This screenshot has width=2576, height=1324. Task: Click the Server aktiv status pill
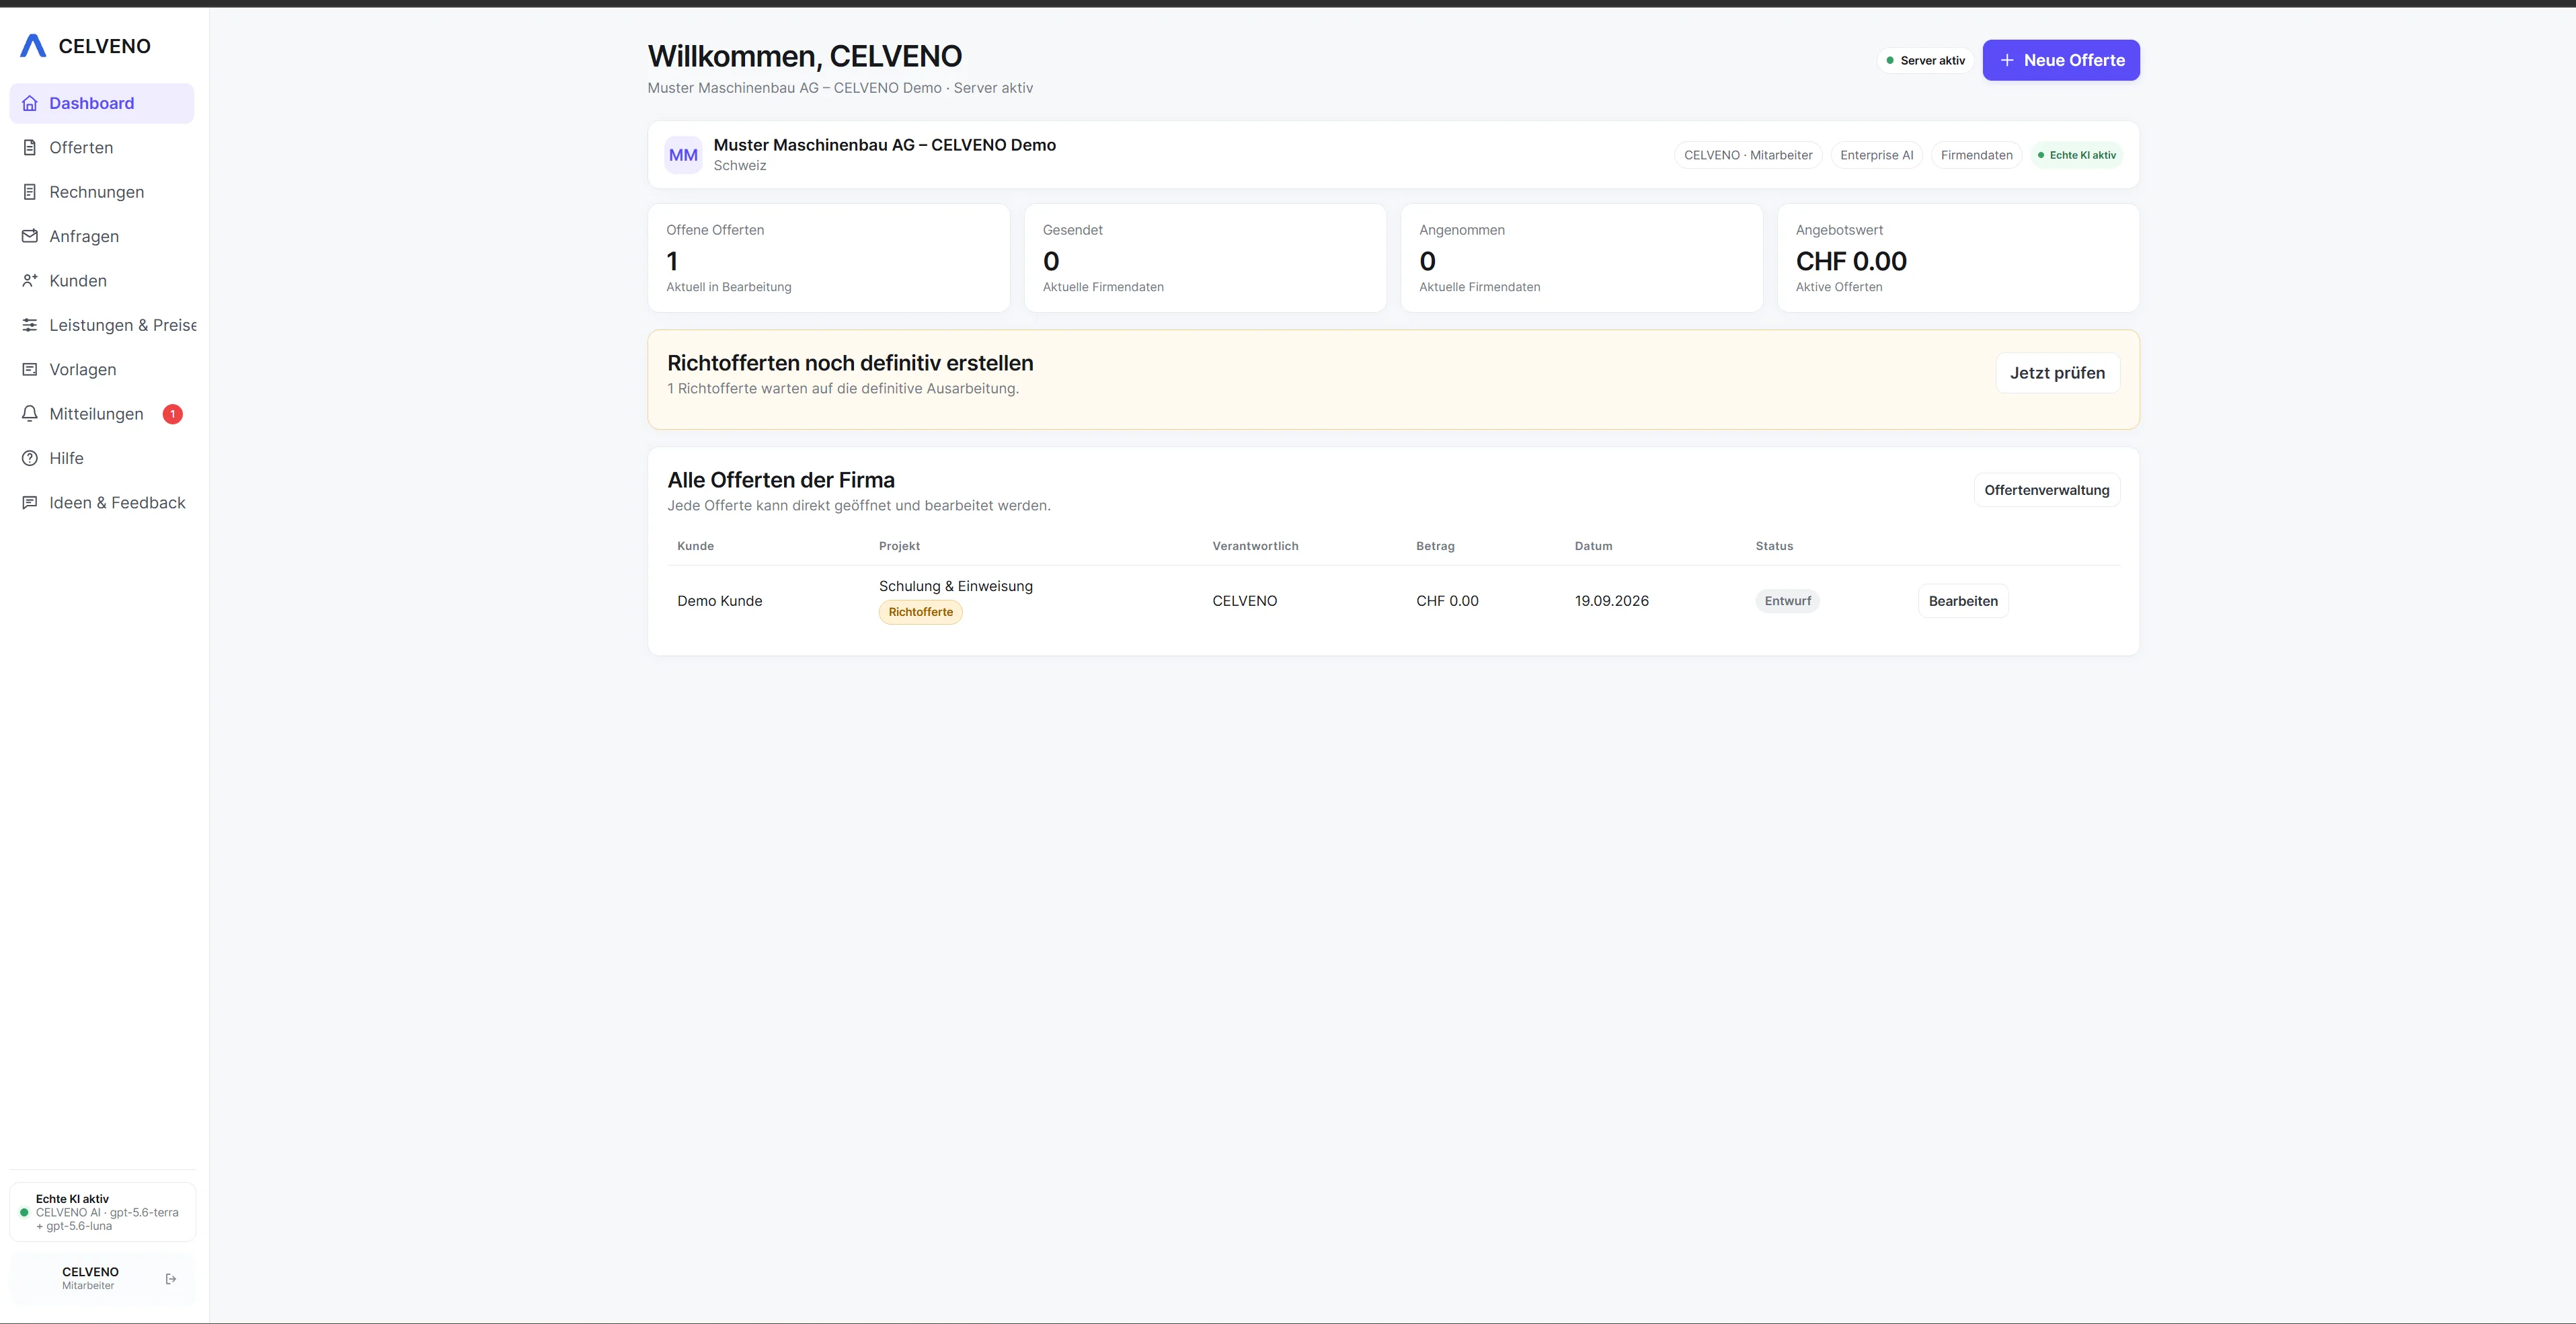click(x=1925, y=61)
